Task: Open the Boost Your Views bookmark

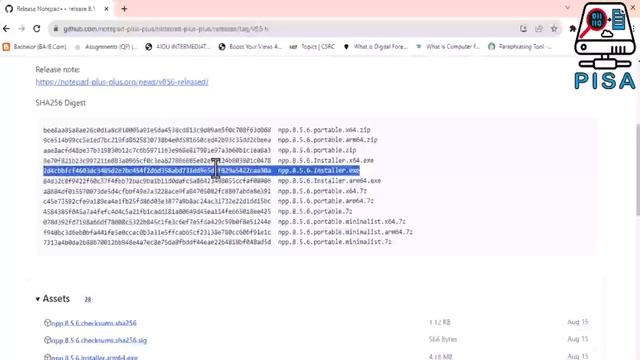Action: [250, 47]
